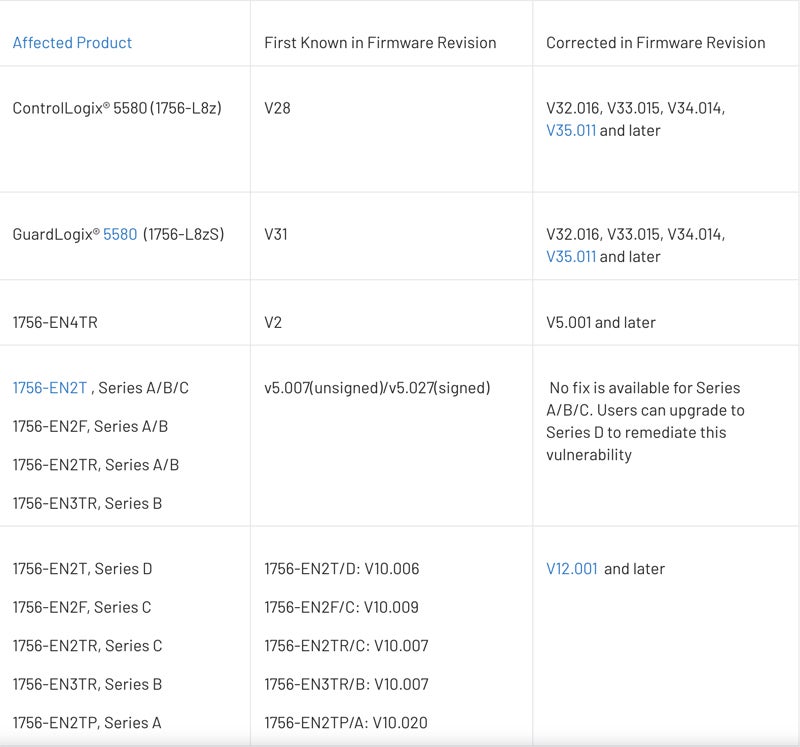The image size is (800, 747).
Task: Select the 1756-EN2F, Series A/B entry
Action: (90, 427)
